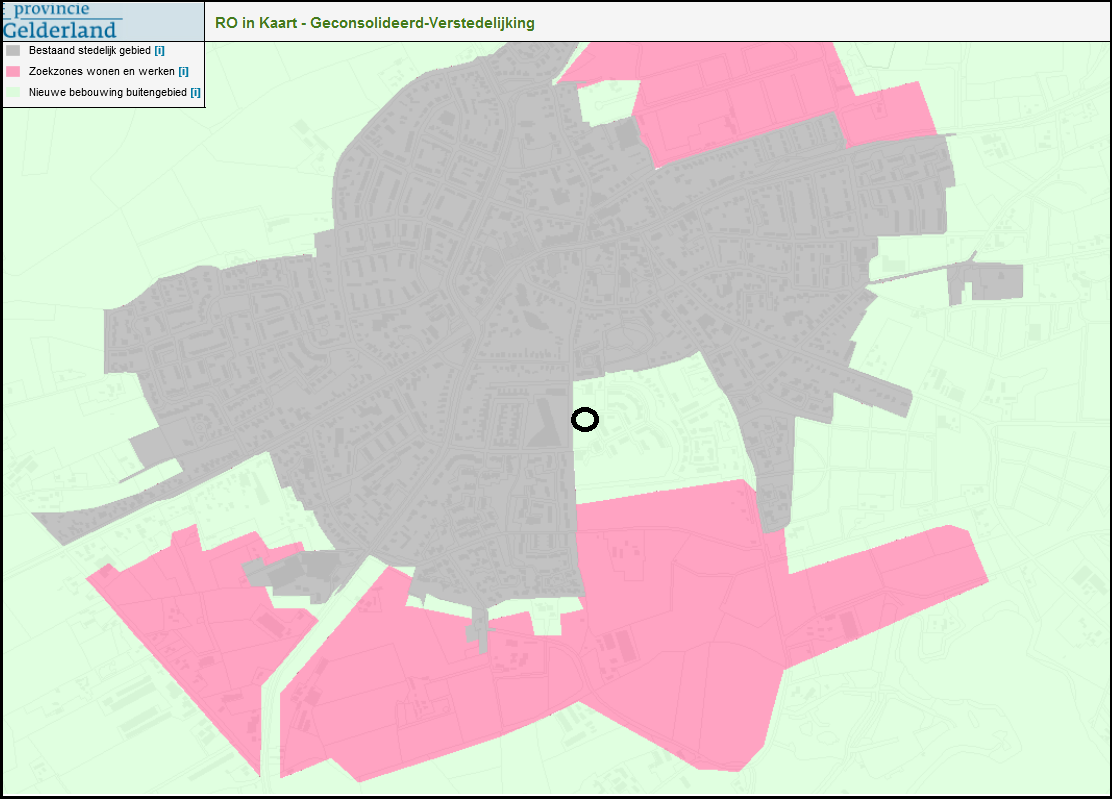Image resolution: width=1112 pixels, height=799 pixels.
Task: Select the gray Bestaand stedelijk gebied swatch
Action: 13,50
